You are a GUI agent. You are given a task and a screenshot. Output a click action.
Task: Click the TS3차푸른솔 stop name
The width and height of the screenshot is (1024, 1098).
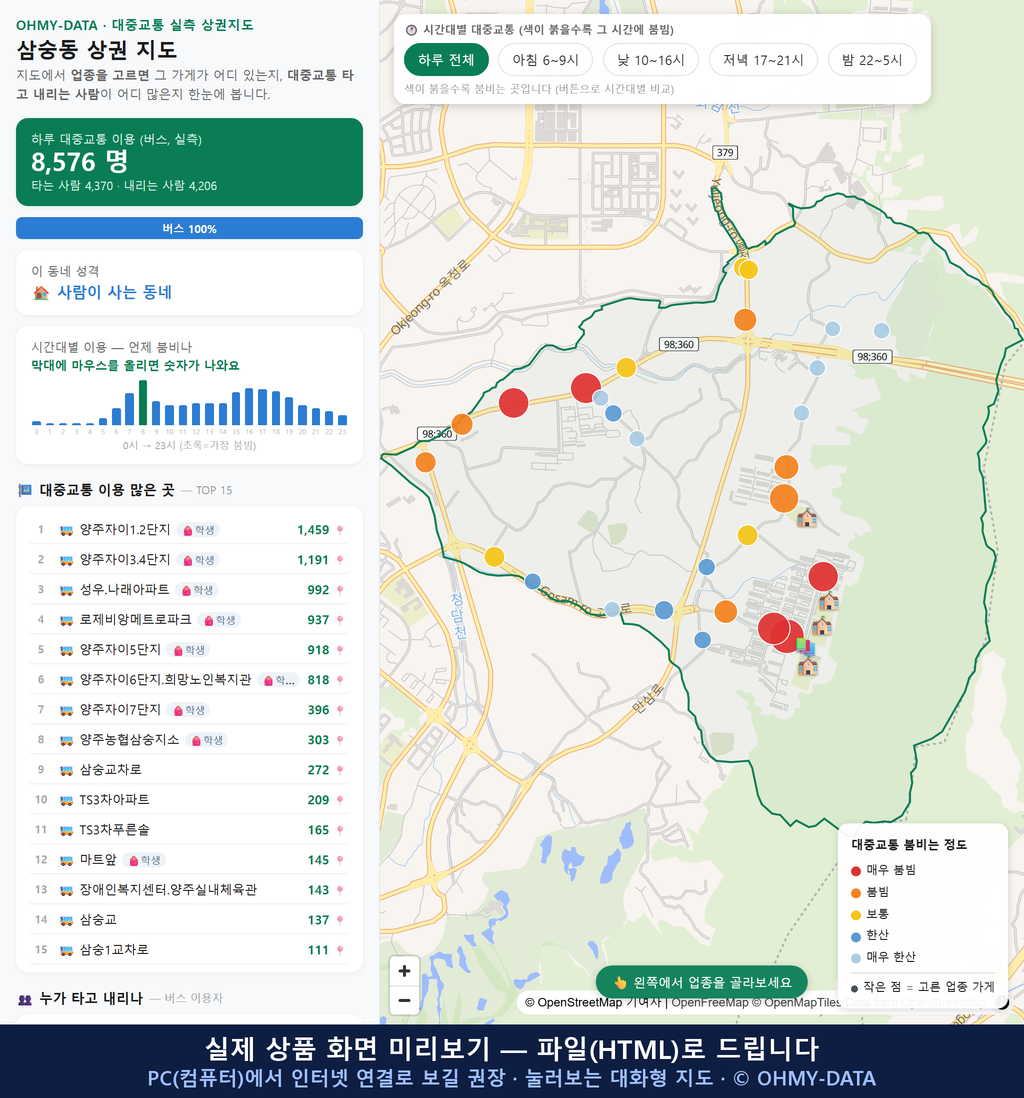[114, 831]
